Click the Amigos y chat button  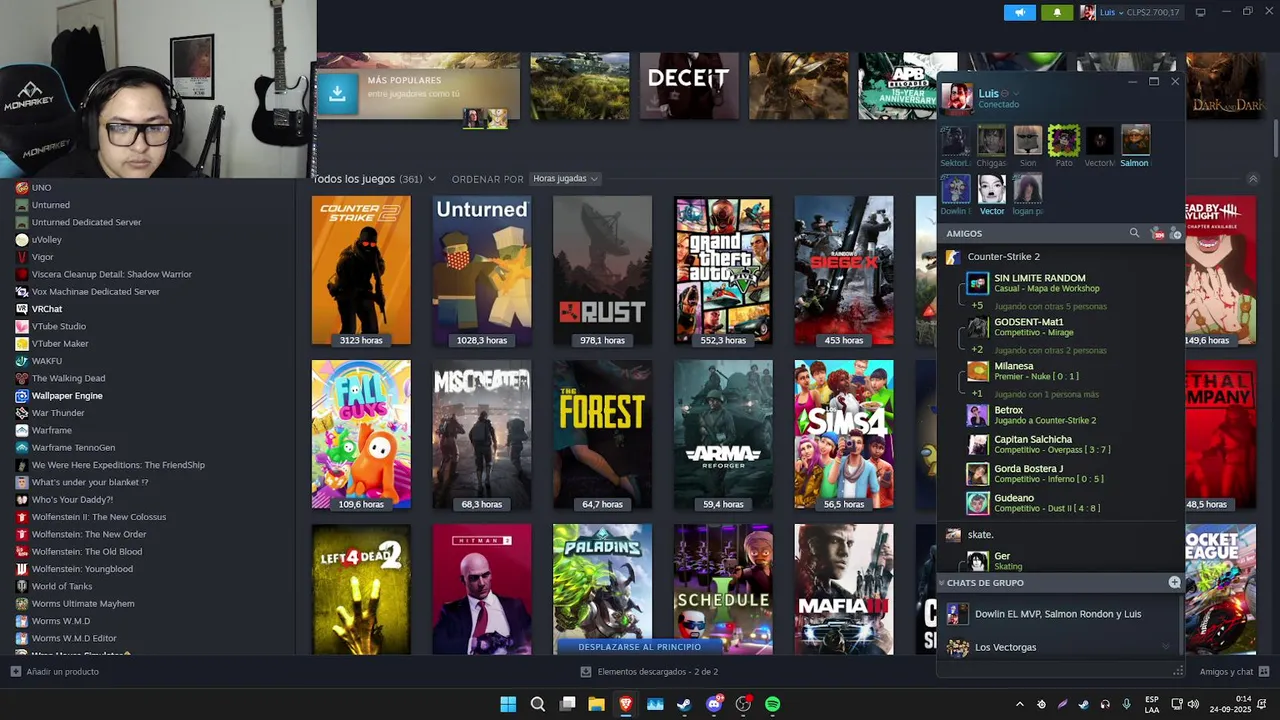1234,672
